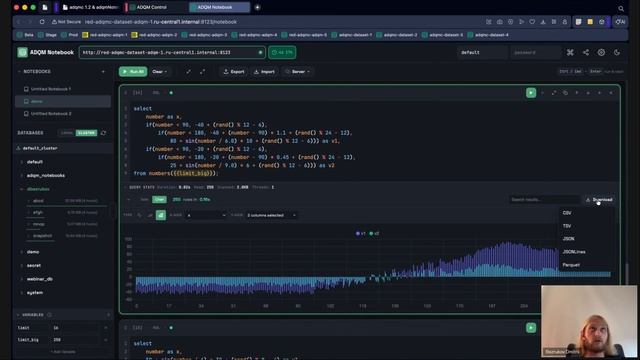Switch to the ADQM Control browser tab
Viewport: 640px width, 360px height.
155,7
